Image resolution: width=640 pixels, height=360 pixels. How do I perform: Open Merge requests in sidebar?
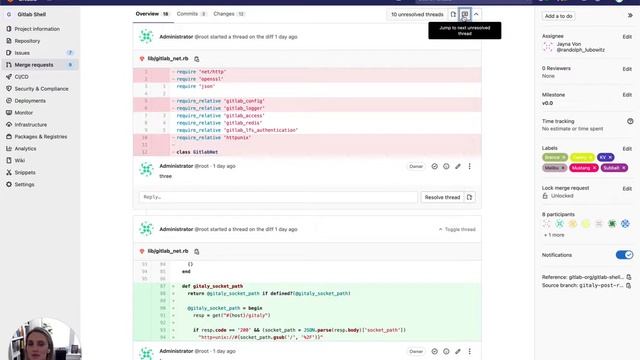(40, 65)
